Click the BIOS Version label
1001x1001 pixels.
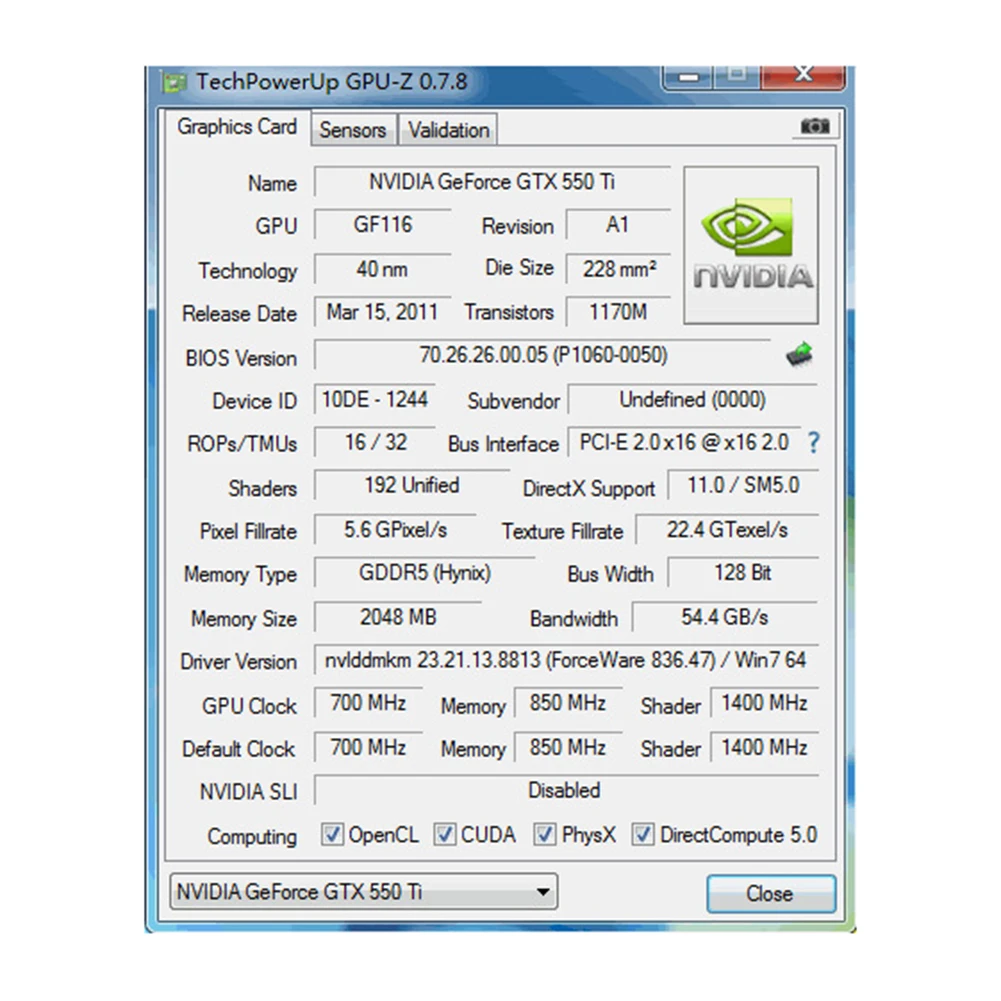[241, 358]
